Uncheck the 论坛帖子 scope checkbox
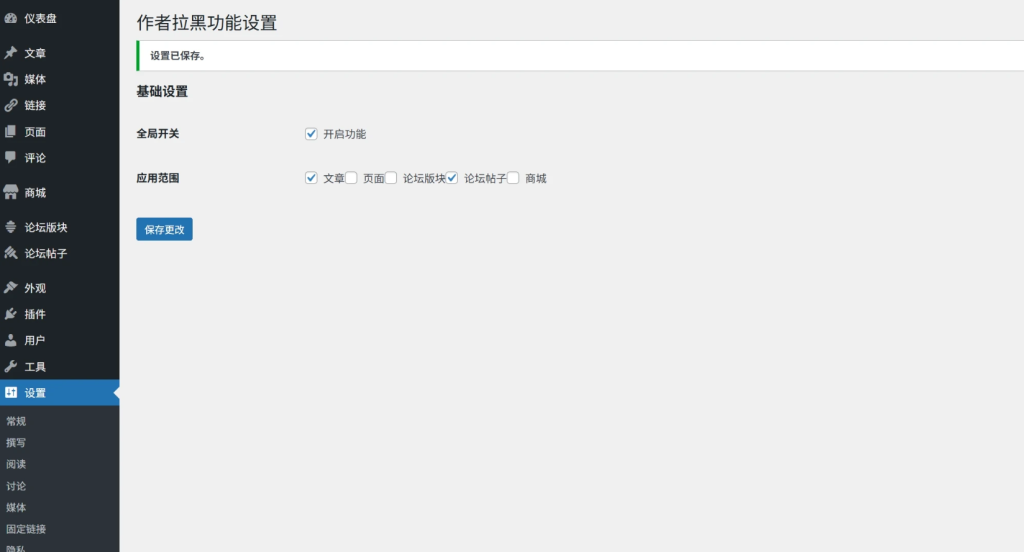The height and width of the screenshot is (552, 1024). (x=452, y=178)
